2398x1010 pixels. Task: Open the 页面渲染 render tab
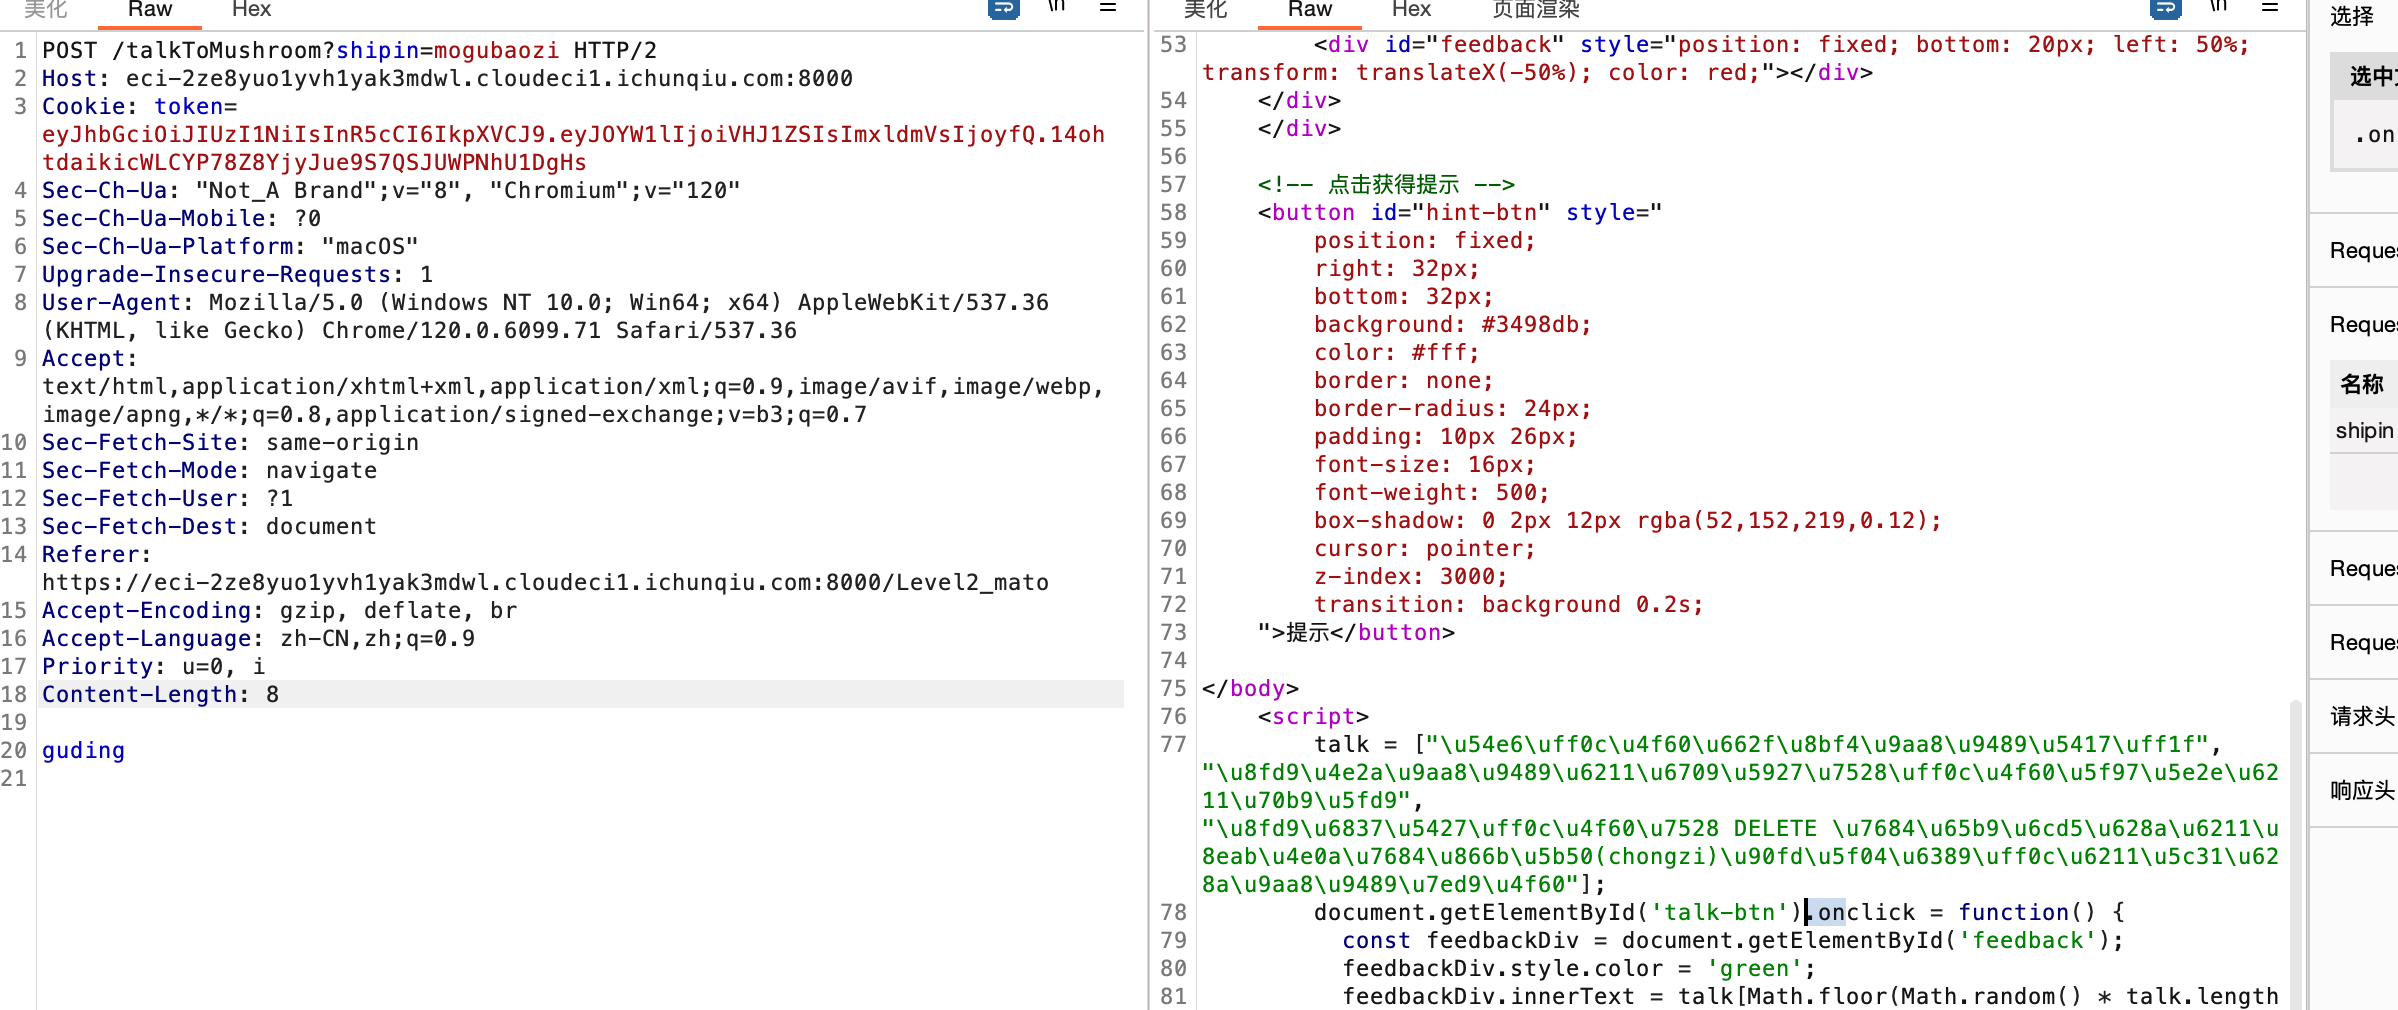coord(1536,10)
